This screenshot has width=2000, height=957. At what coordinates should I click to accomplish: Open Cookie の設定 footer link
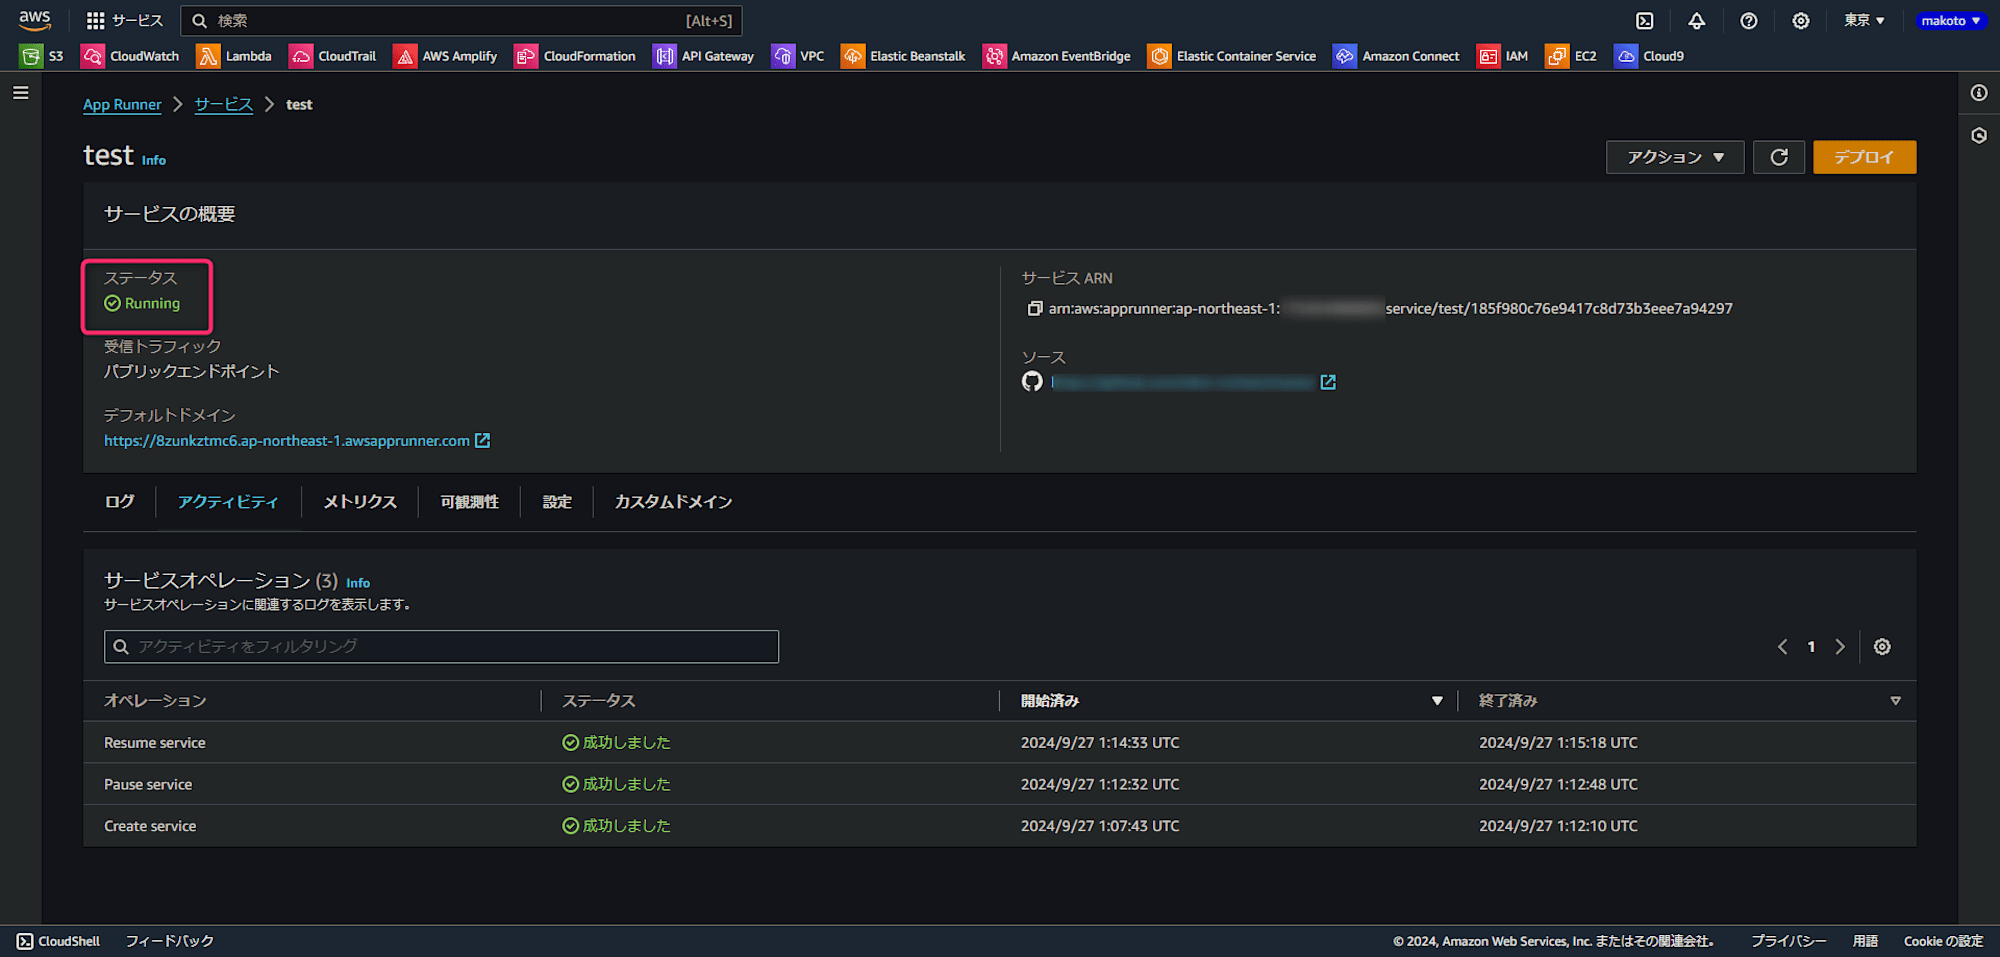tap(1943, 941)
